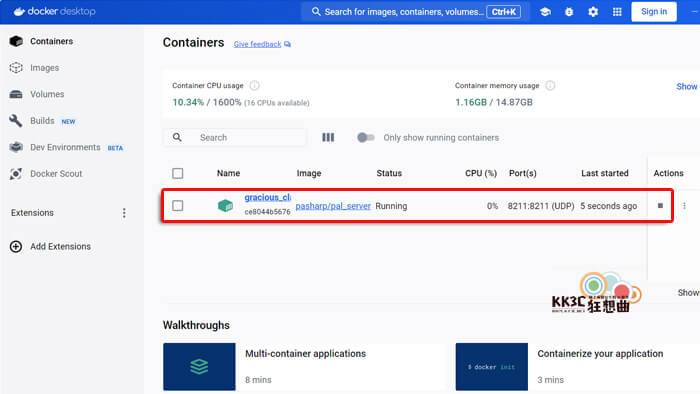Open the gracious_cl container name link
Viewport: 700px width, 394px height.
click(267, 197)
